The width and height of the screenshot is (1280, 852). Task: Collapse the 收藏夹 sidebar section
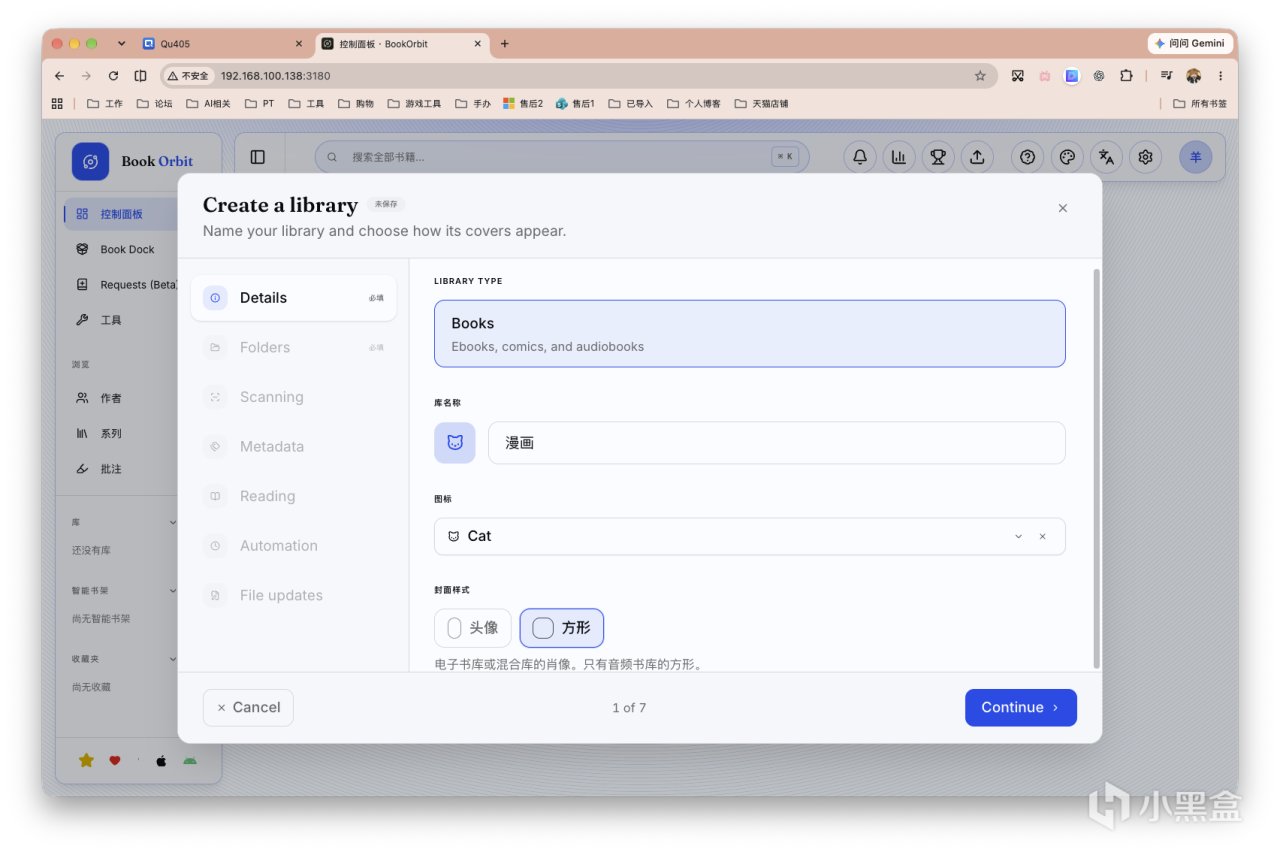tap(173, 659)
